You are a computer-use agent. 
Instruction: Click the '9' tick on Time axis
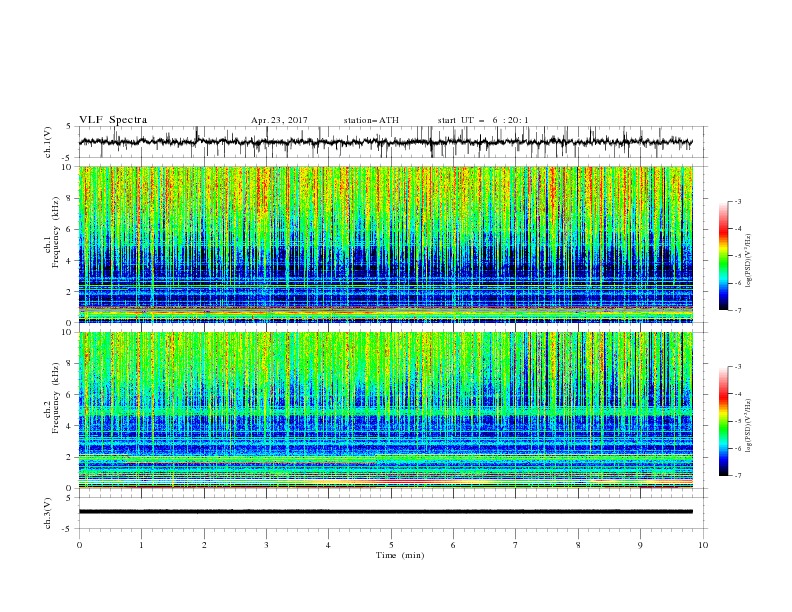tap(640, 545)
